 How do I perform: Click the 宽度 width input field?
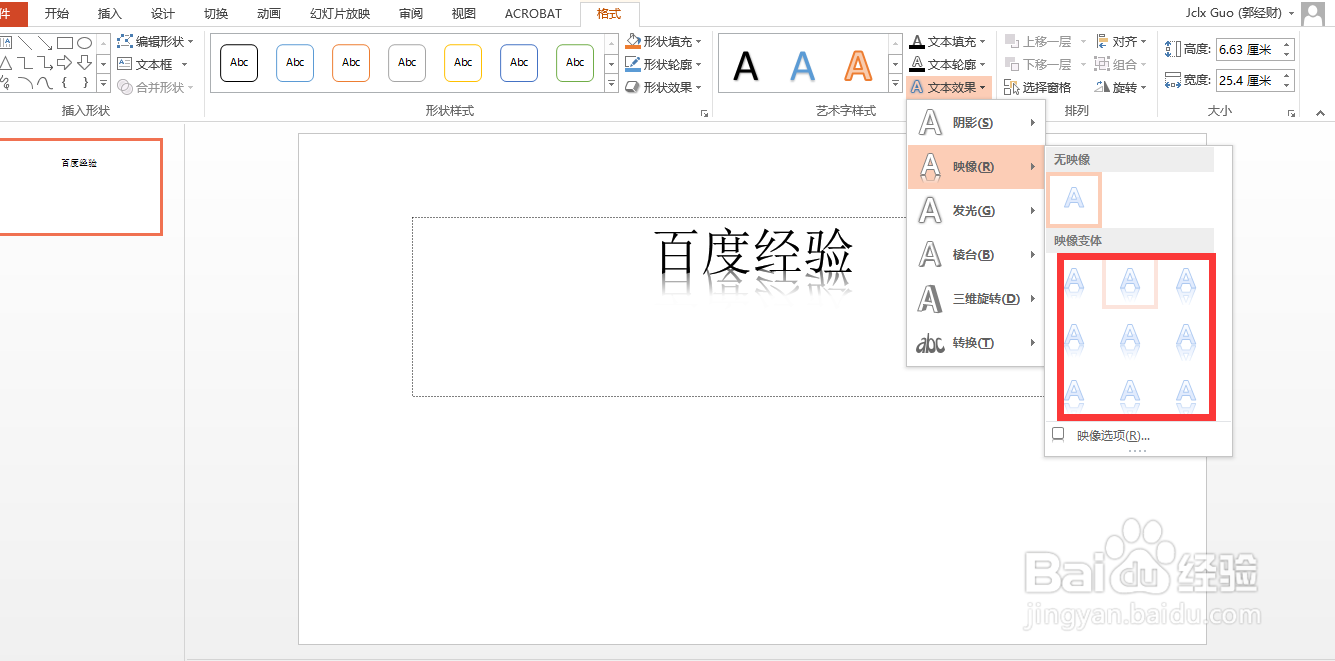coord(1246,80)
